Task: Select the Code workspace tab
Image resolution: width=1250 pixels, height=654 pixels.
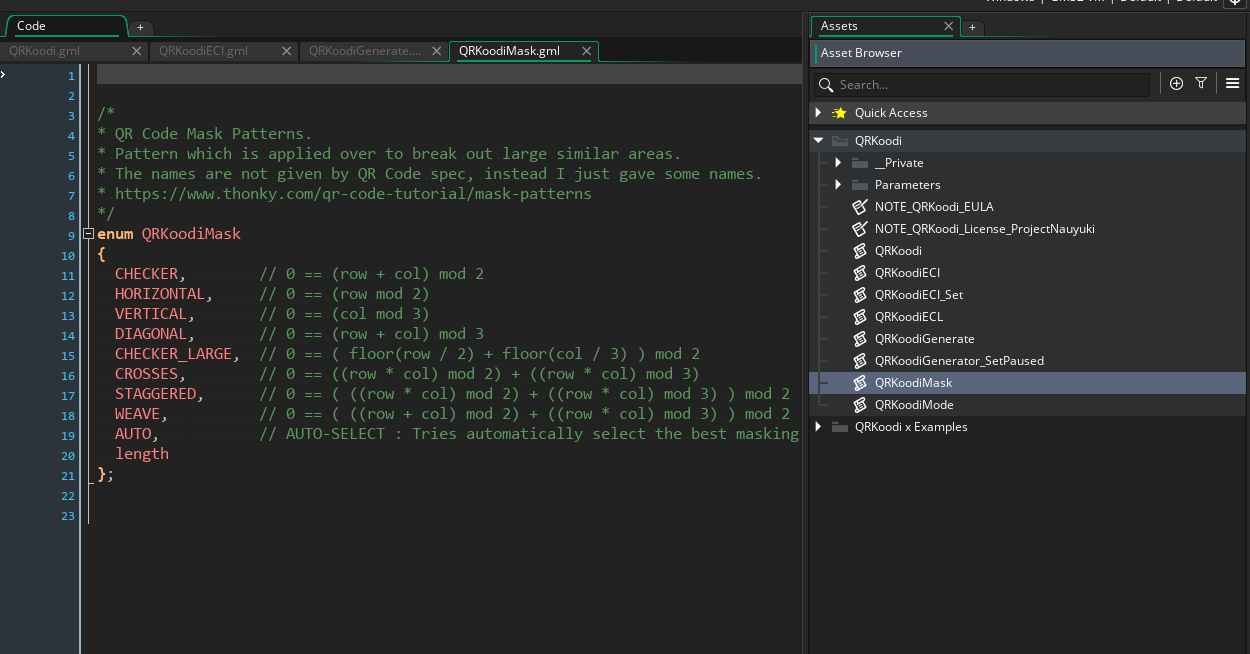Action: 66,26
